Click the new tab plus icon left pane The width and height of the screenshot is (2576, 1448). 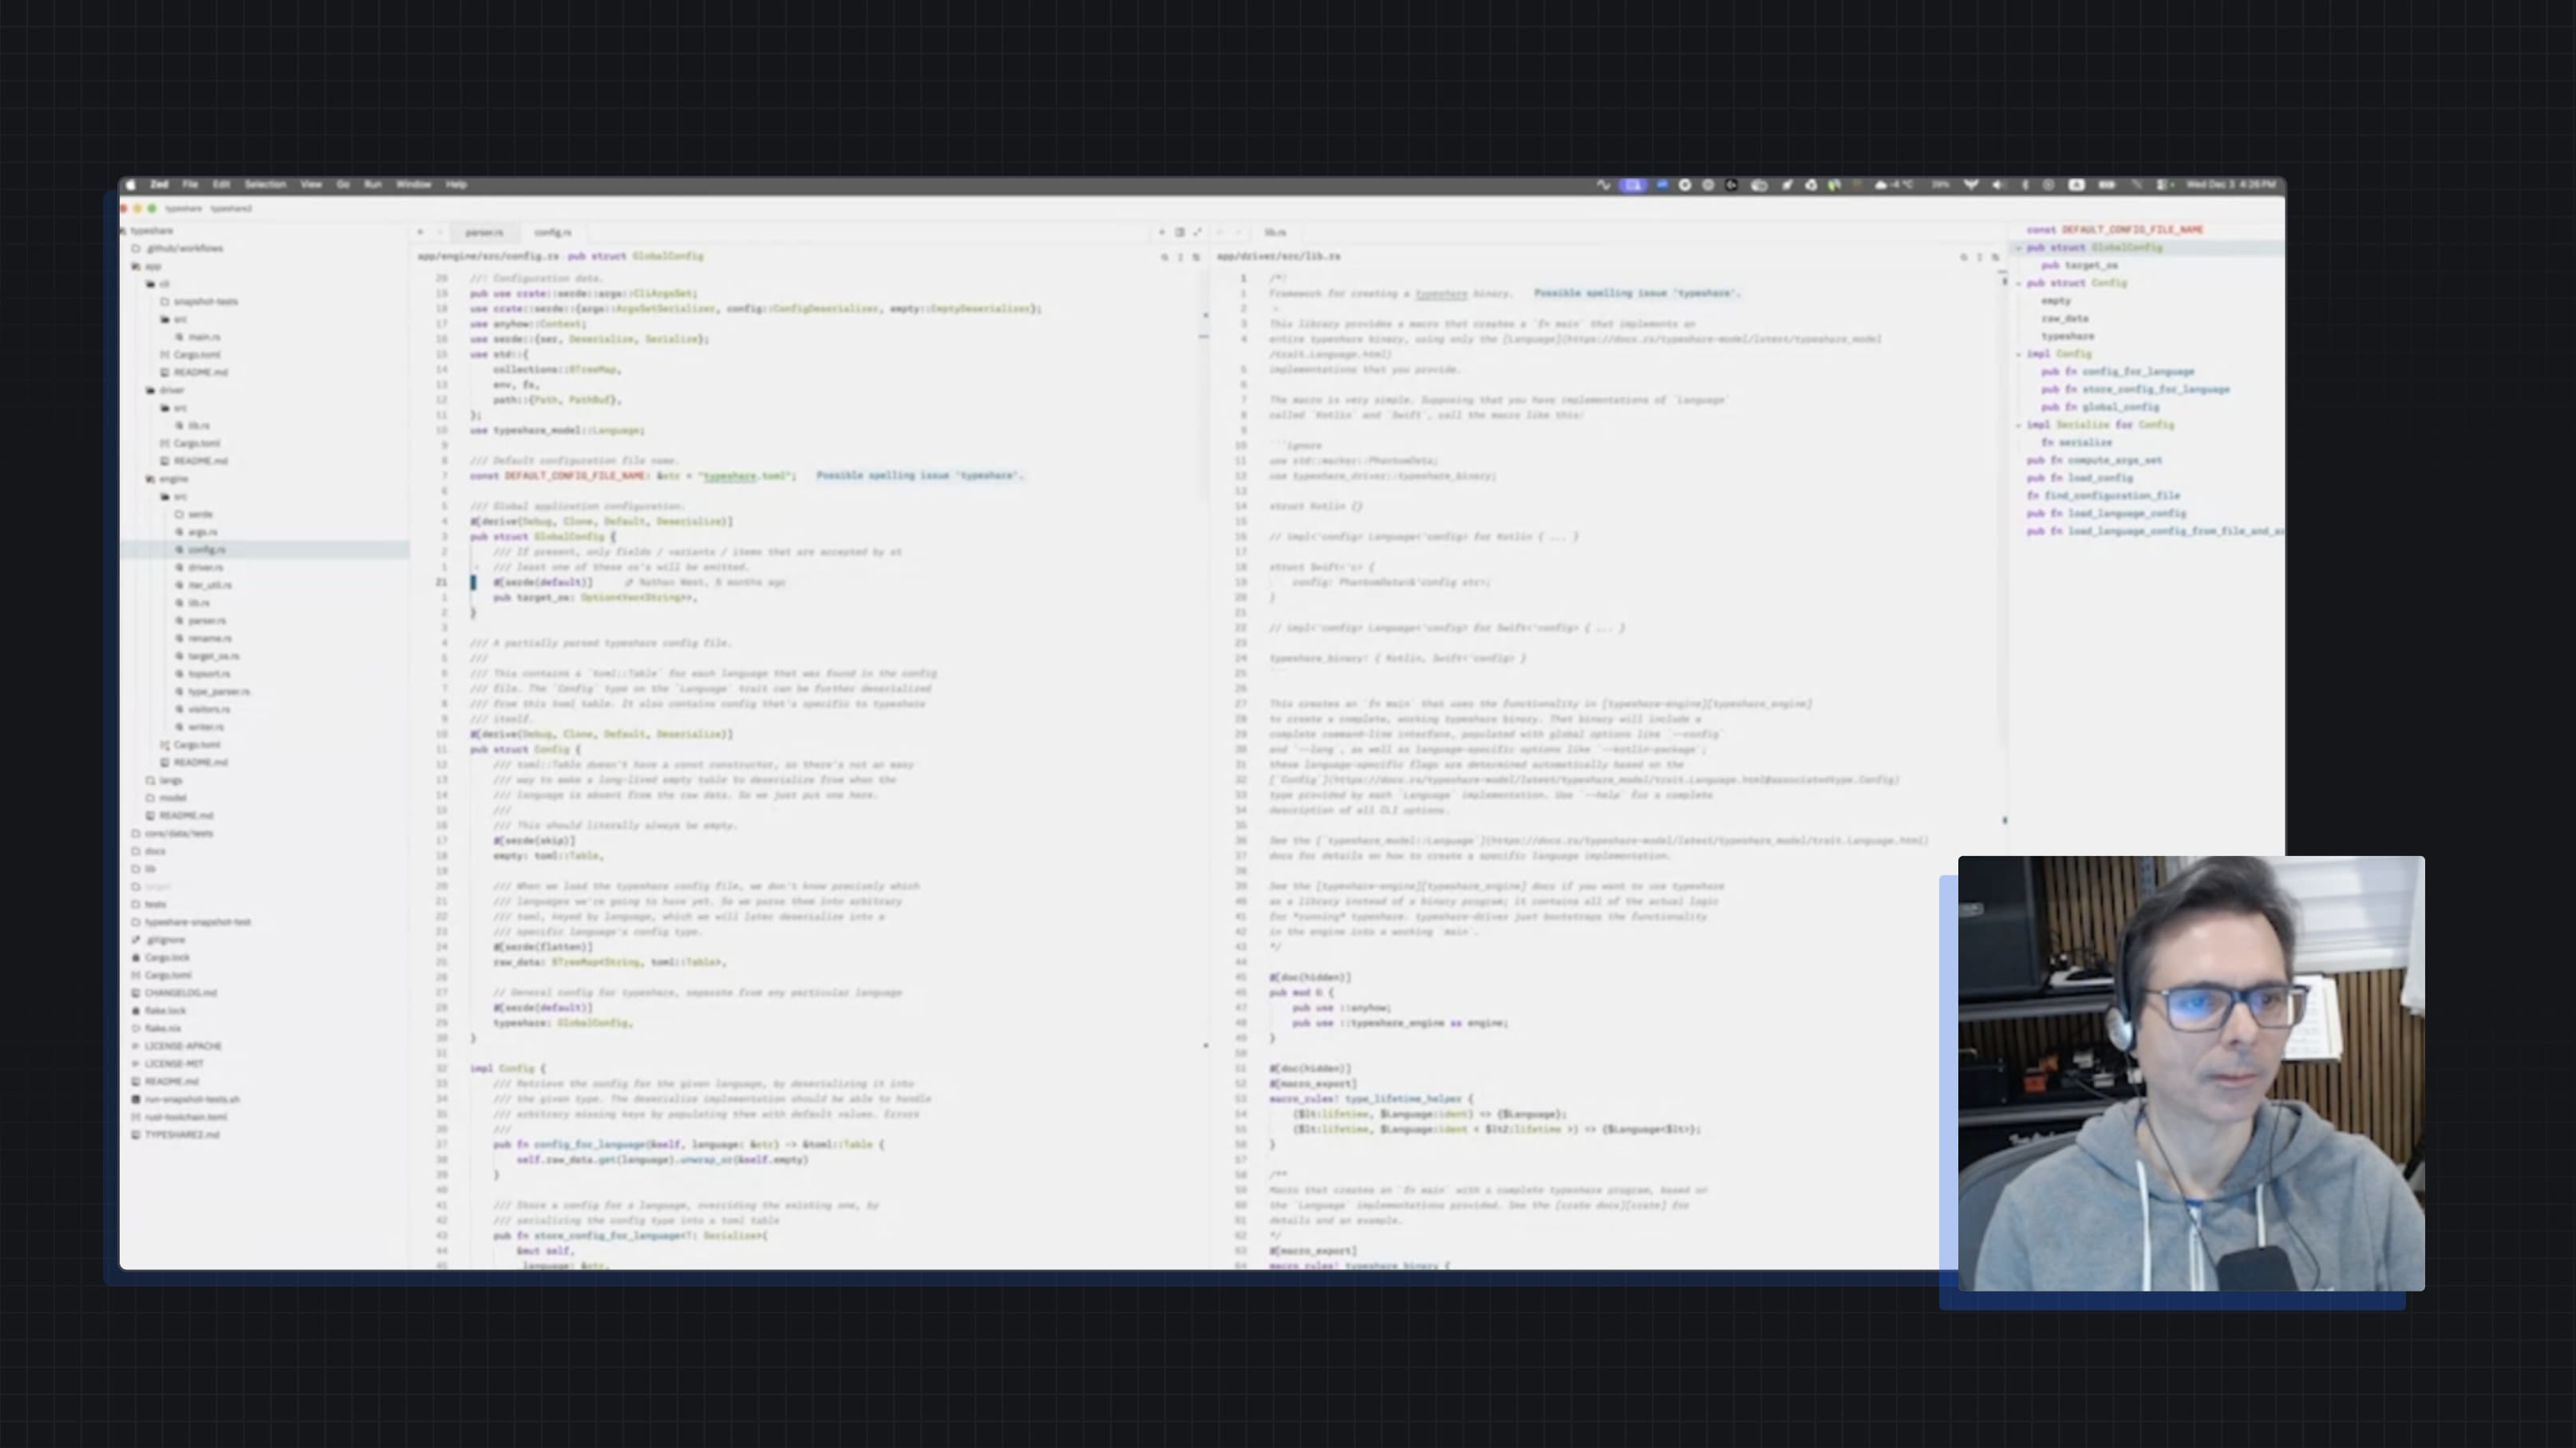pyautogui.click(x=1161, y=232)
